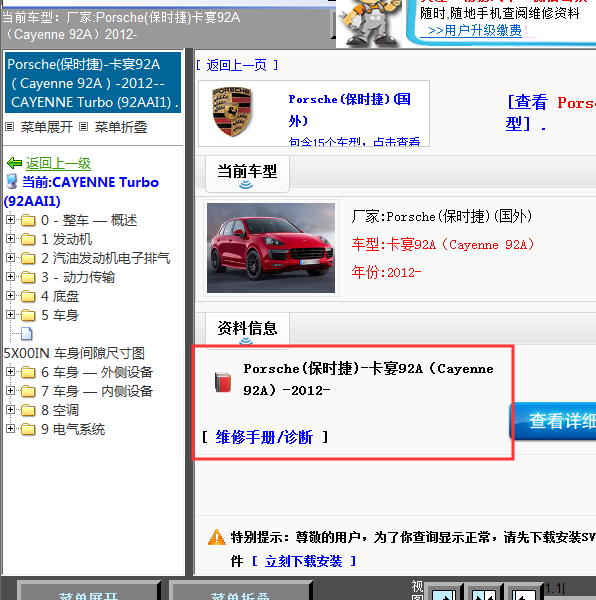Viewport: 596px width, 600px height.
Task: Click the bottom 菜单折叠 button
Action: click(x=240, y=590)
